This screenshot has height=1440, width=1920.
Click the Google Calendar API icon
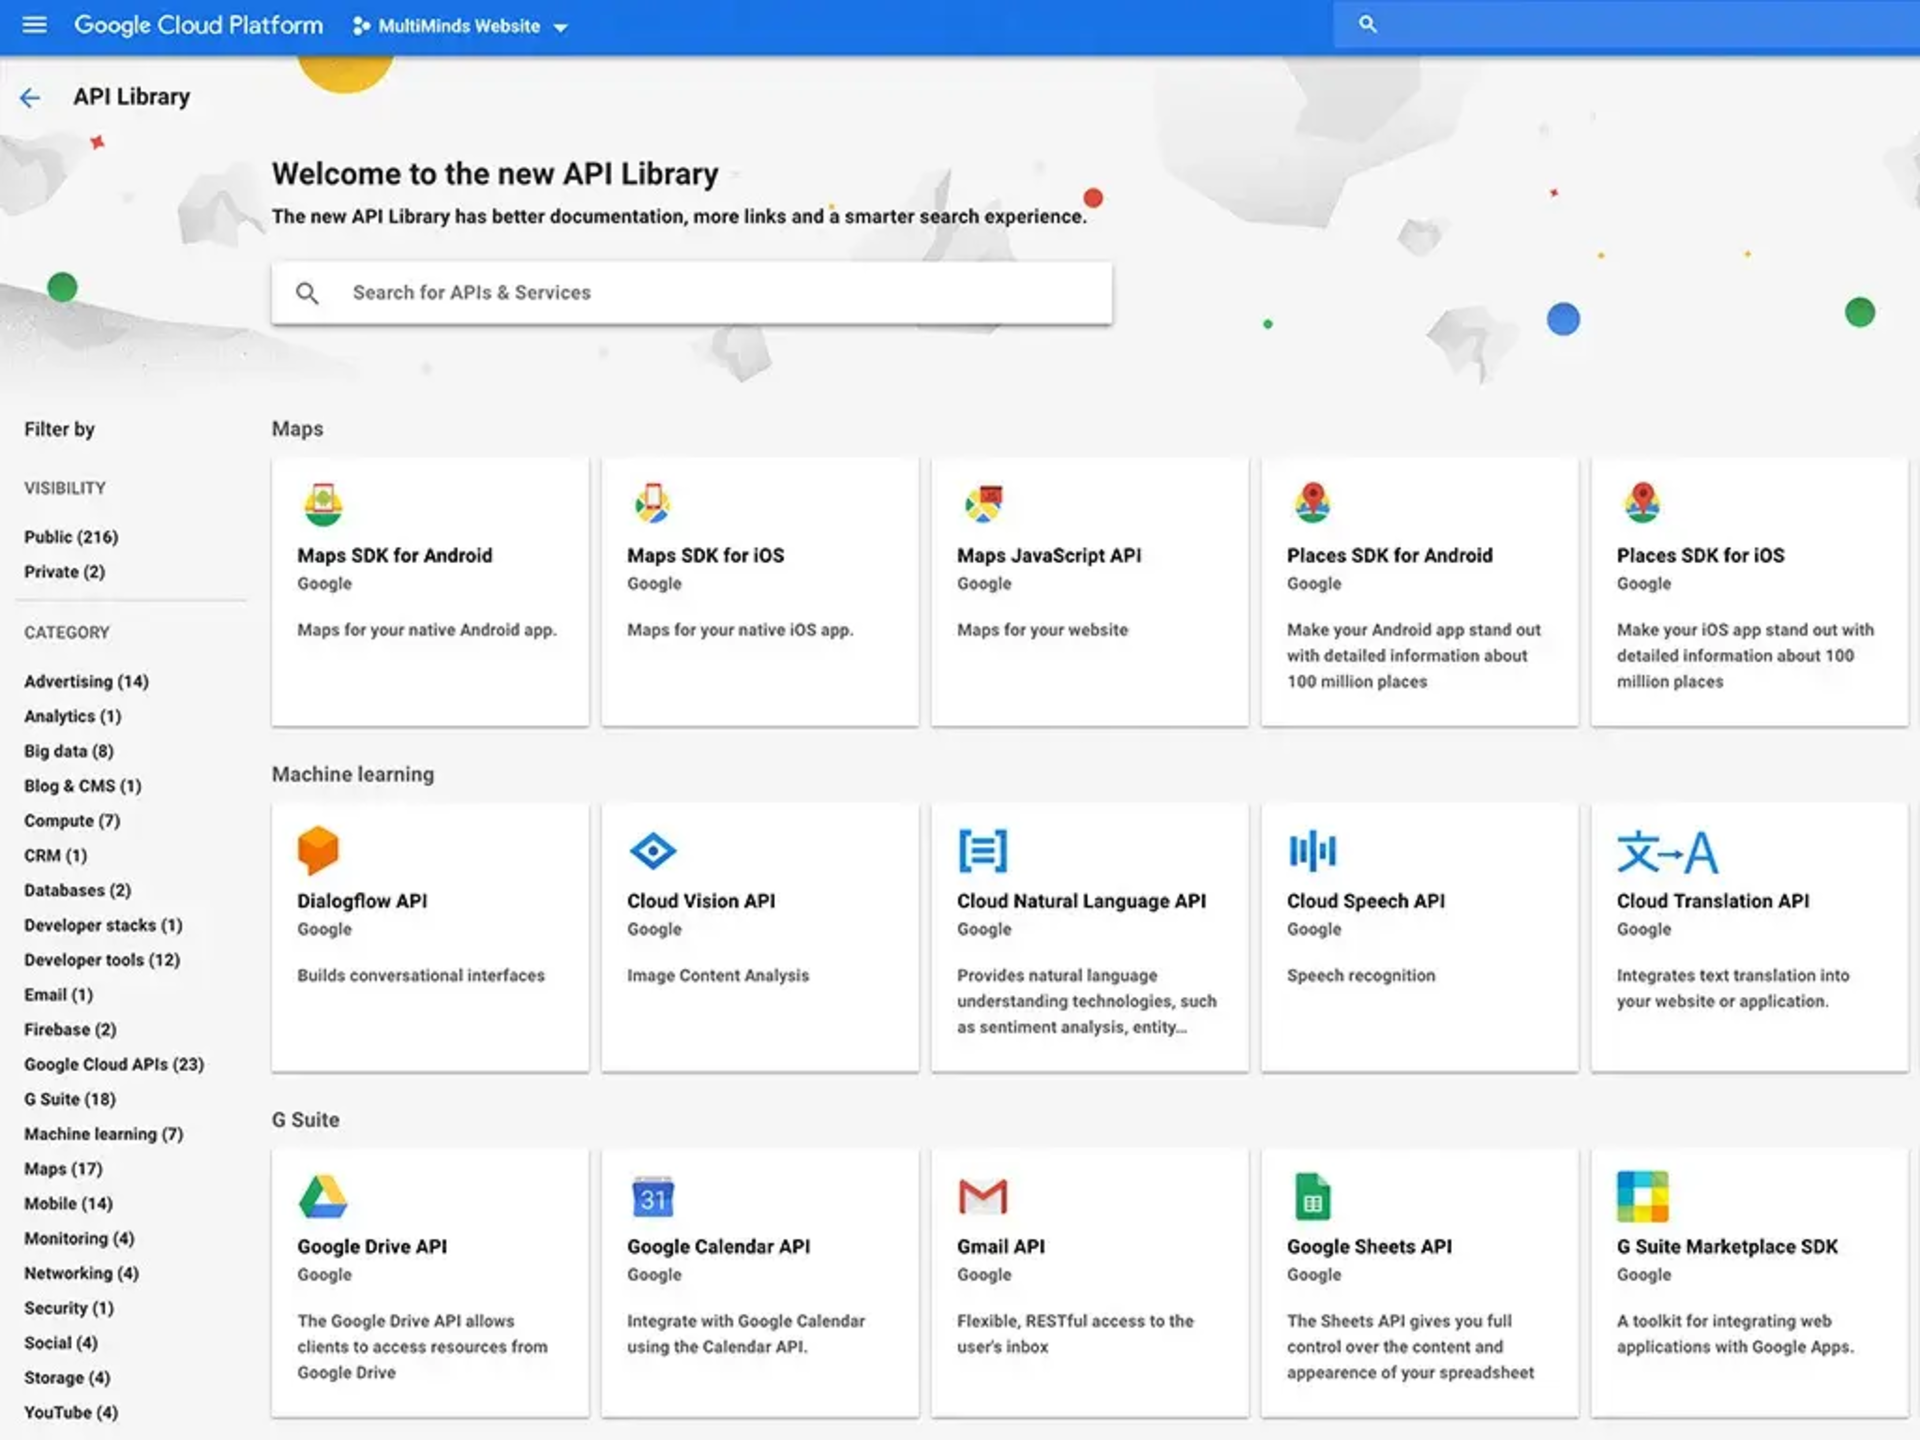pyautogui.click(x=652, y=1196)
